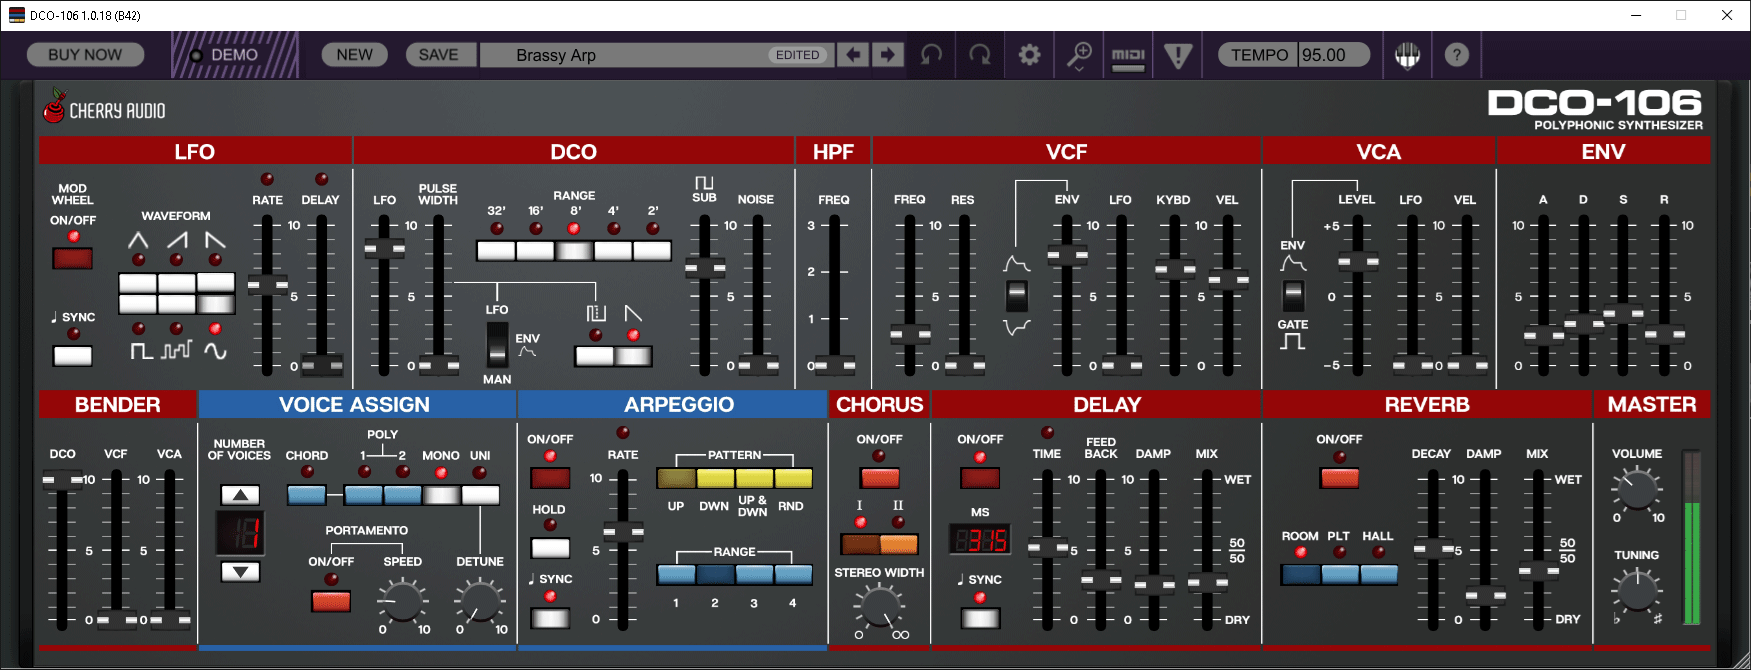Image resolution: width=1751 pixels, height=670 pixels.
Task: Toggle the Delay SYNC button
Action: pyautogui.click(x=980, y=618)
